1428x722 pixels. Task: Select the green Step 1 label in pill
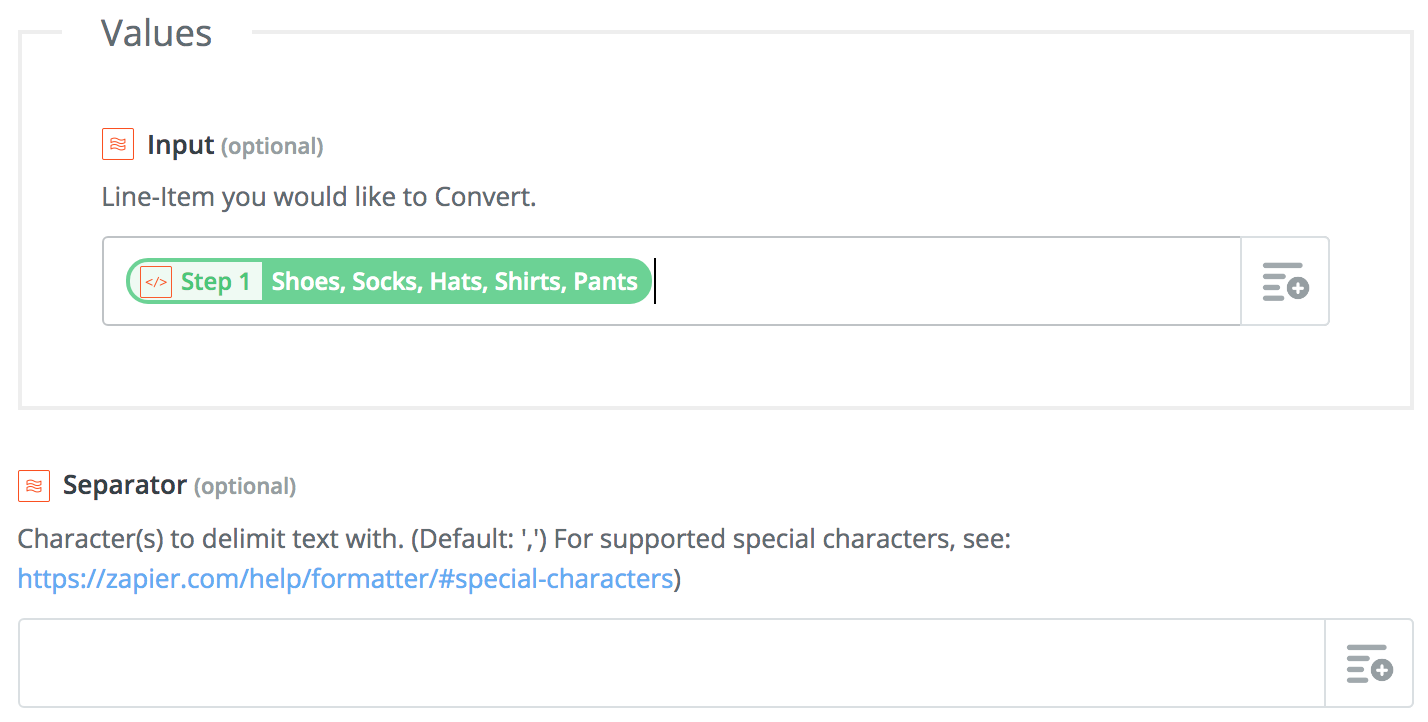click(x=215, y=282)
